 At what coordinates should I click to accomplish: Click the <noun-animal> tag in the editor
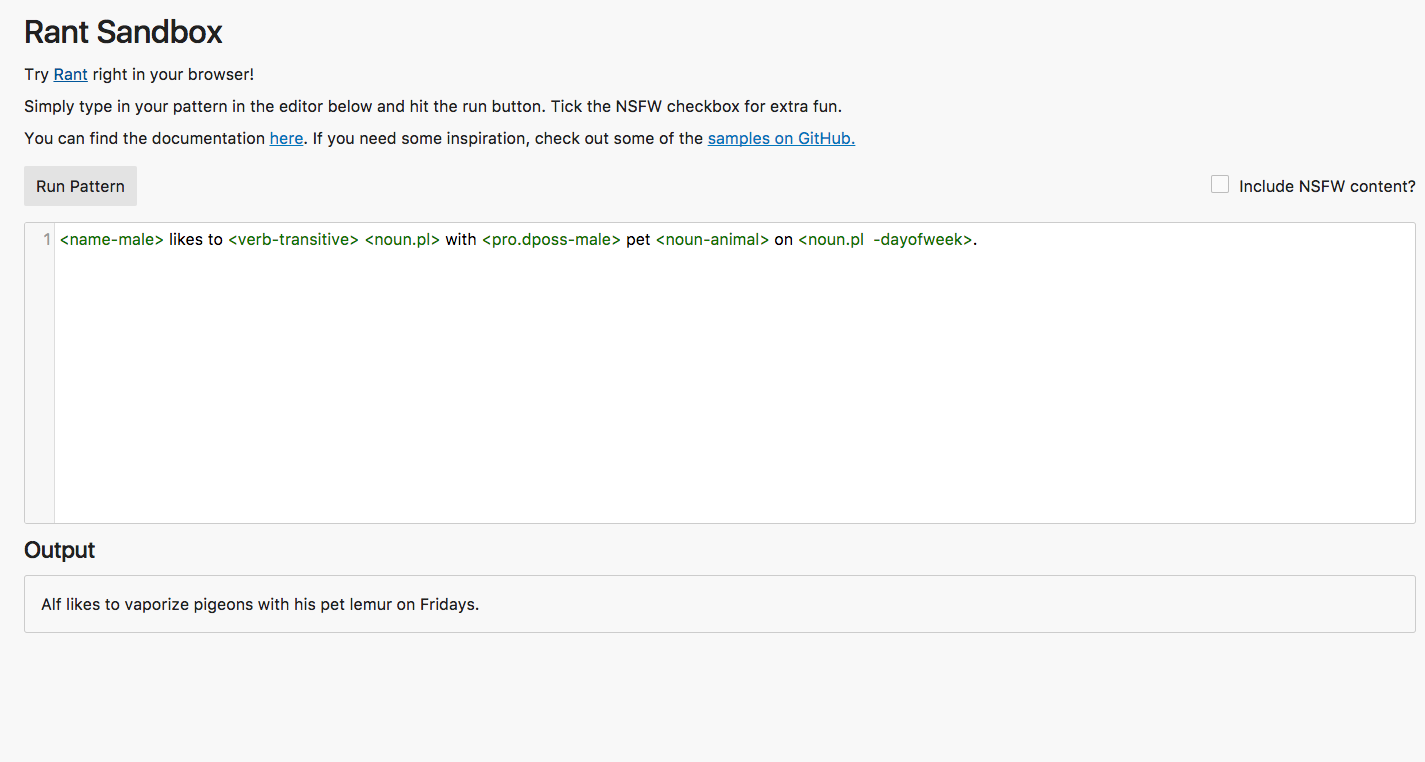point(712,240)
